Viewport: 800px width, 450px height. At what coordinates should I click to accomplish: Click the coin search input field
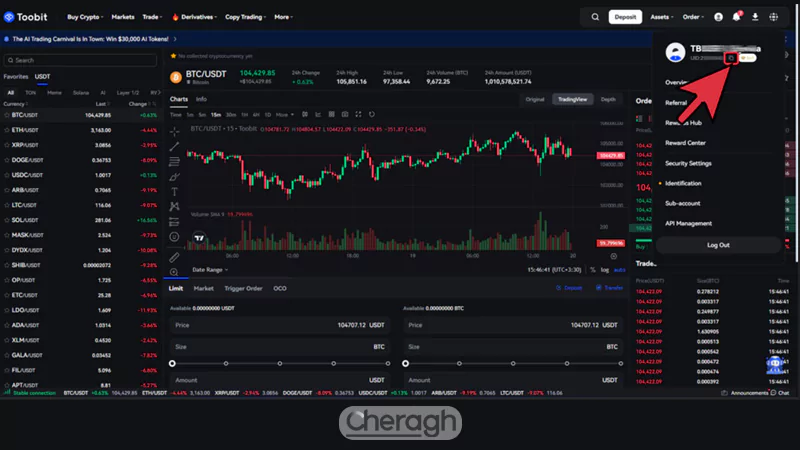coord(80,60)
